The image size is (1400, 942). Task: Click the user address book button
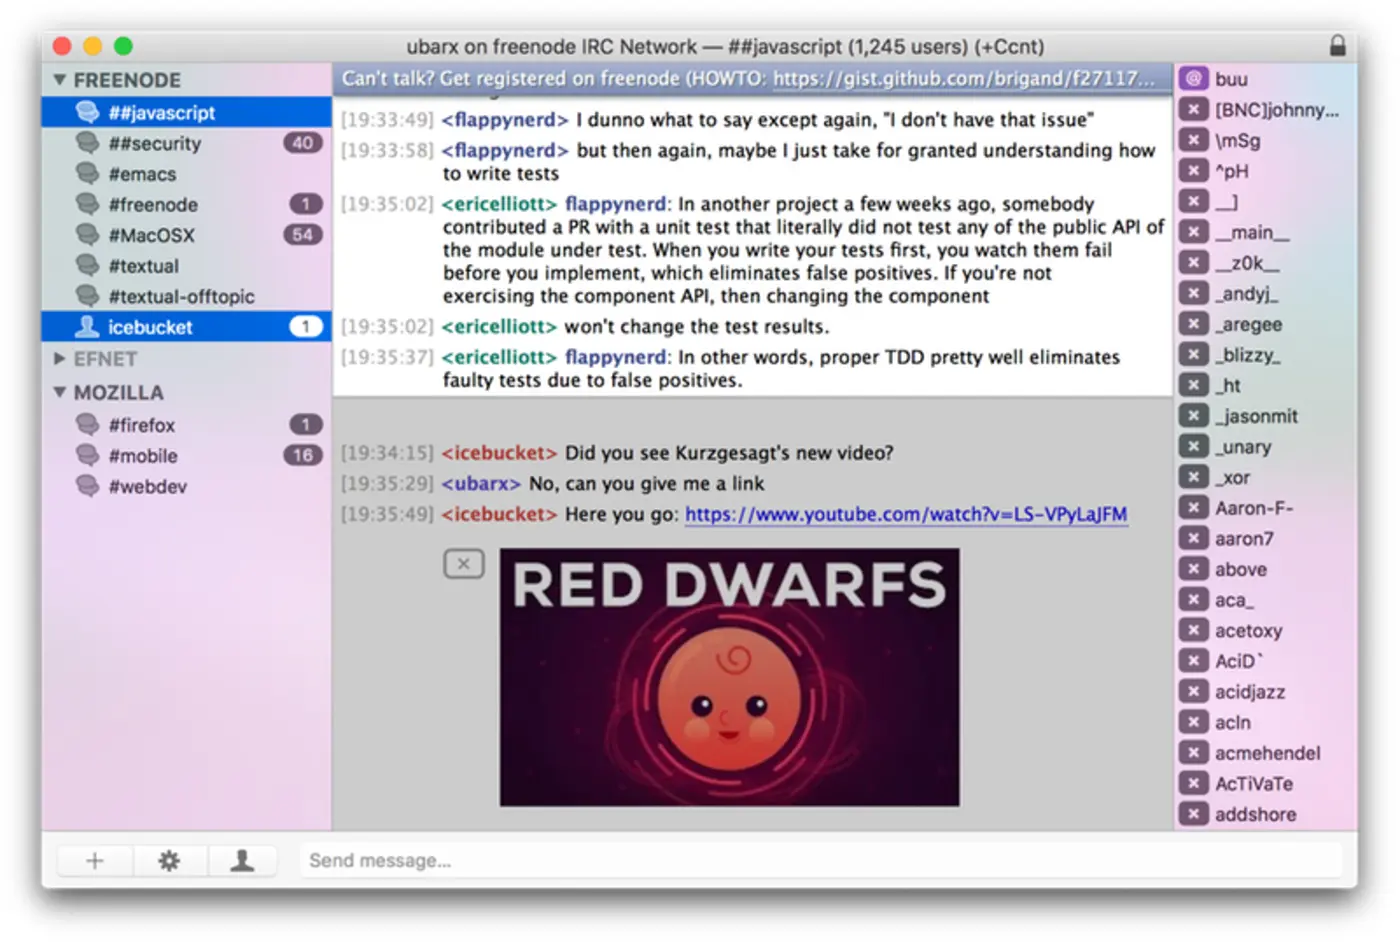[242, 860]
